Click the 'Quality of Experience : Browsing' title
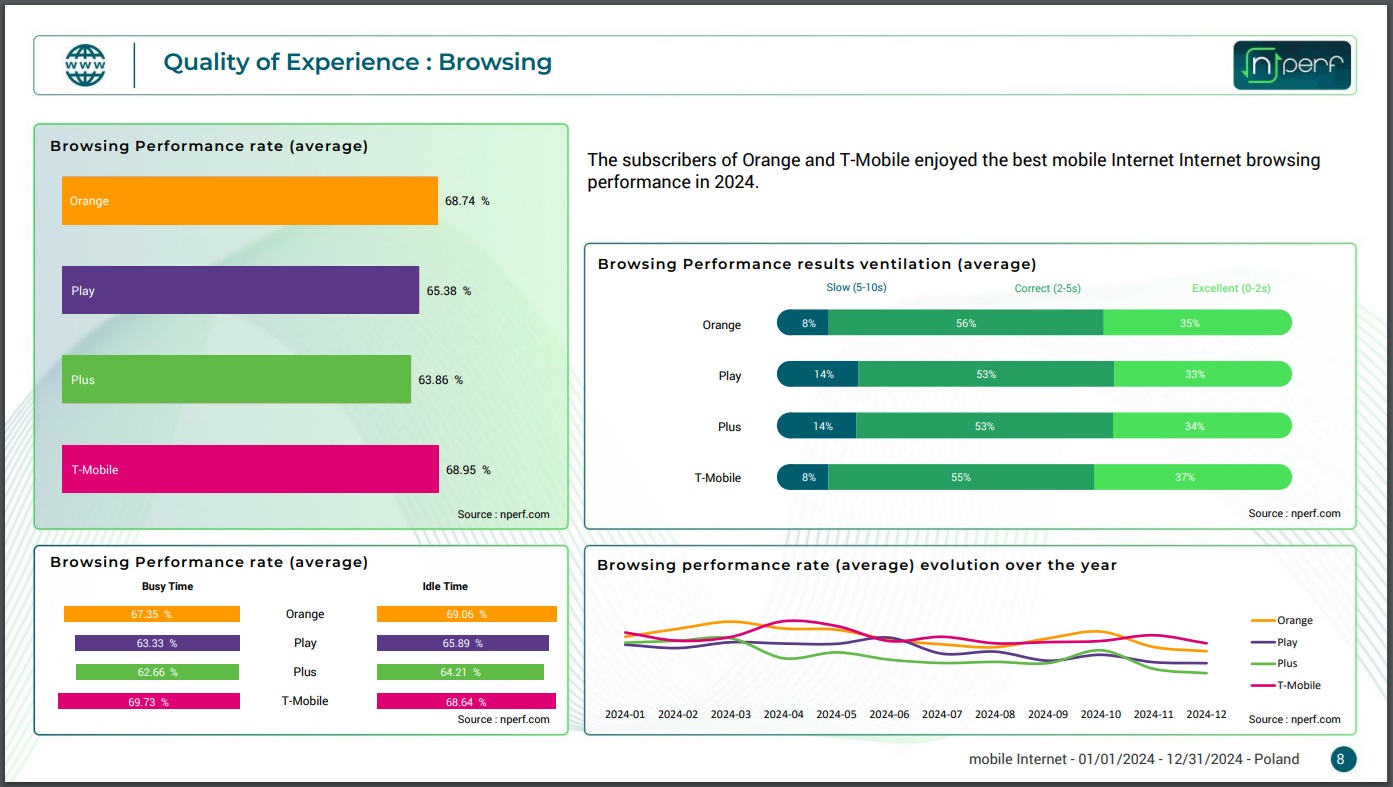Image resolution: width=1393 pixels, height=787 pixels. (358, 62)
